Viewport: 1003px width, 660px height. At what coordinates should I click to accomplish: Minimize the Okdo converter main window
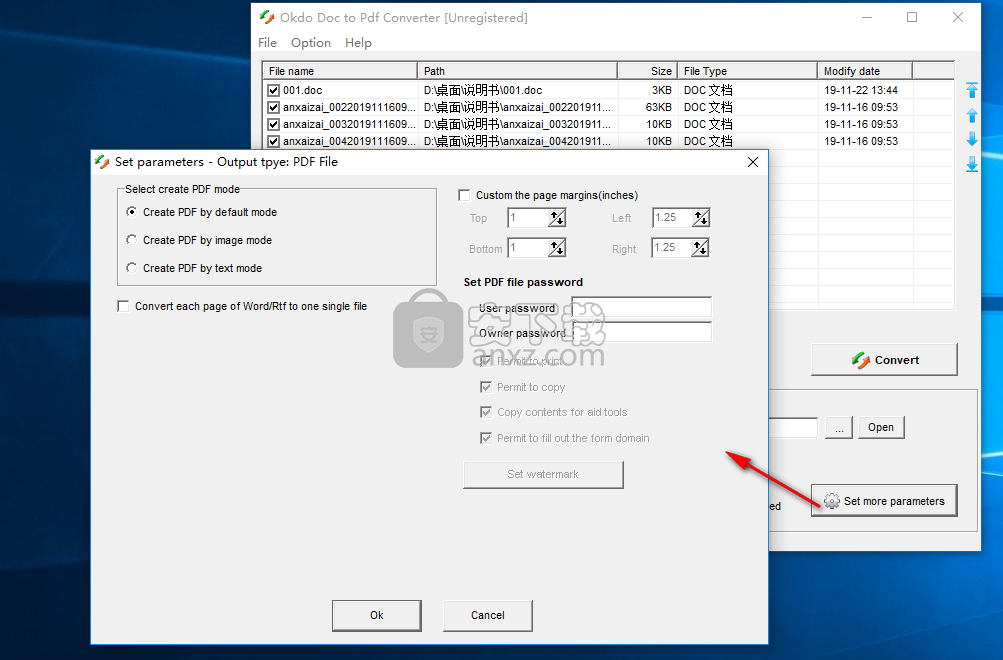click(867, 17)
